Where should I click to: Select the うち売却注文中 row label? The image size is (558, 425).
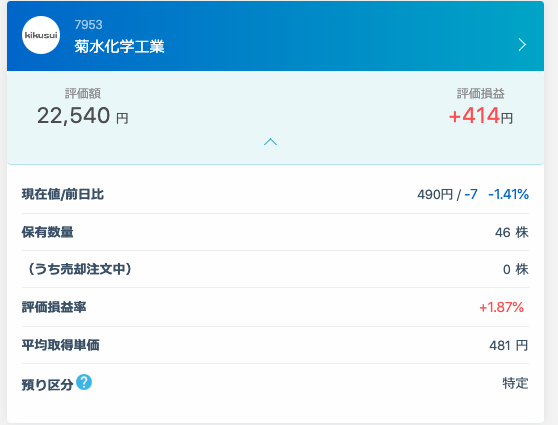(79, 269)
